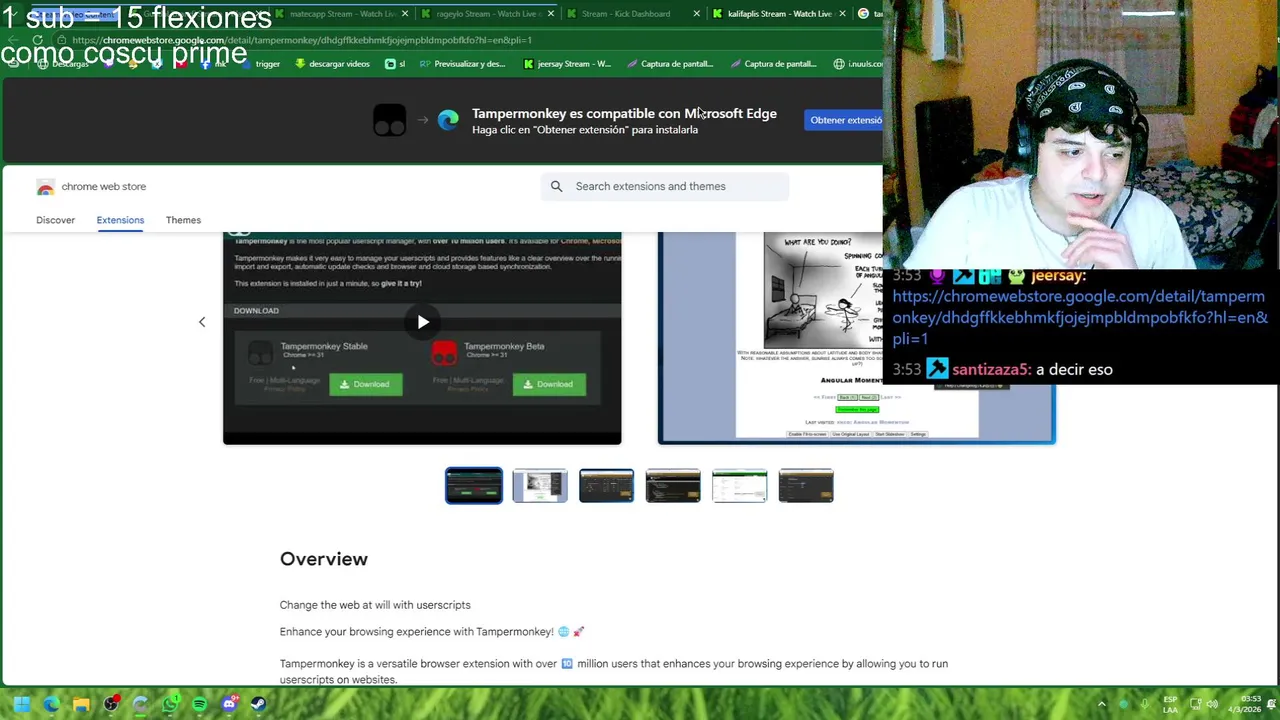Open the Descargas bookmark
The width and height of the screenshot is (1280, 720).
coord(62,64)
